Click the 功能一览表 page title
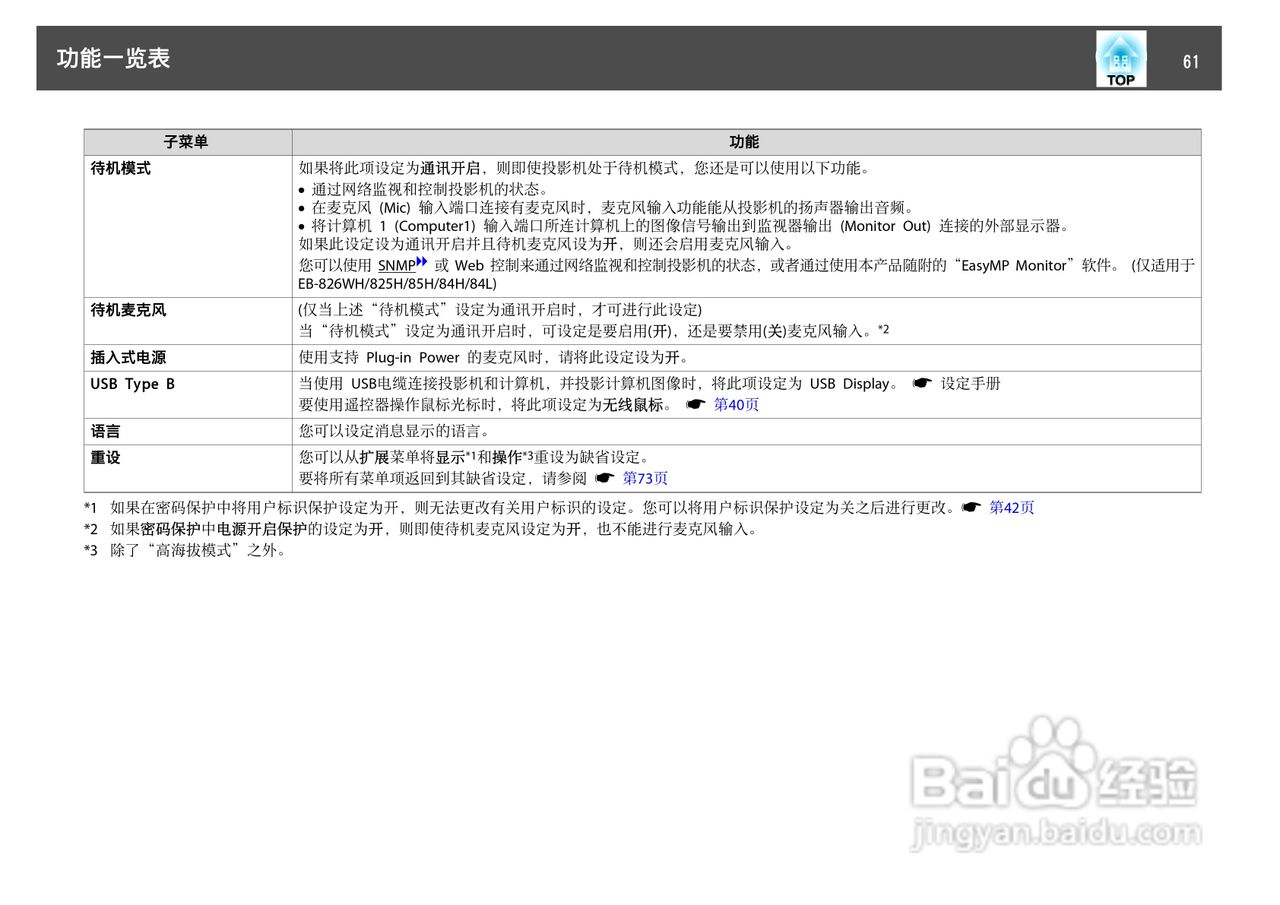Viewport: 1280px width, 905px height. [x=111, y=59]
